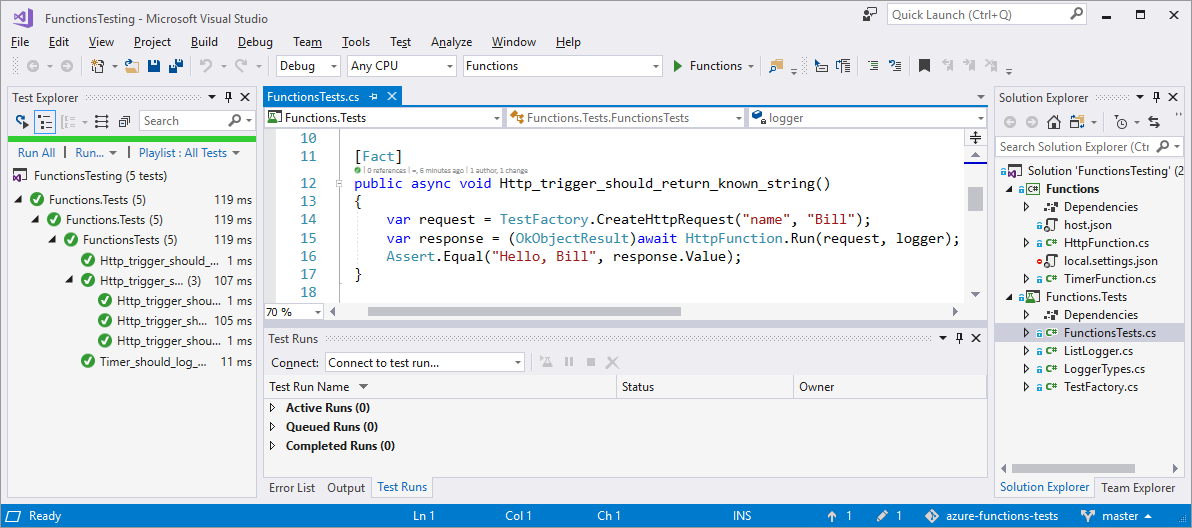Switch to the Error List tab
1192x528 pixels.
[x=292, y=488]
